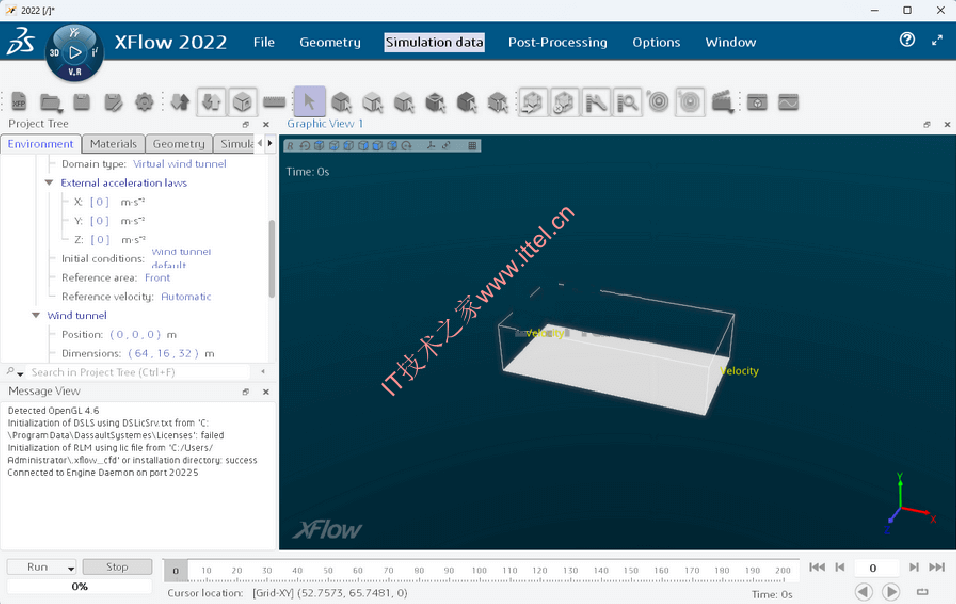This screenshot has width=956, height=604.
Task: Float the Message View panel
Action: click(x=246, y=392)
